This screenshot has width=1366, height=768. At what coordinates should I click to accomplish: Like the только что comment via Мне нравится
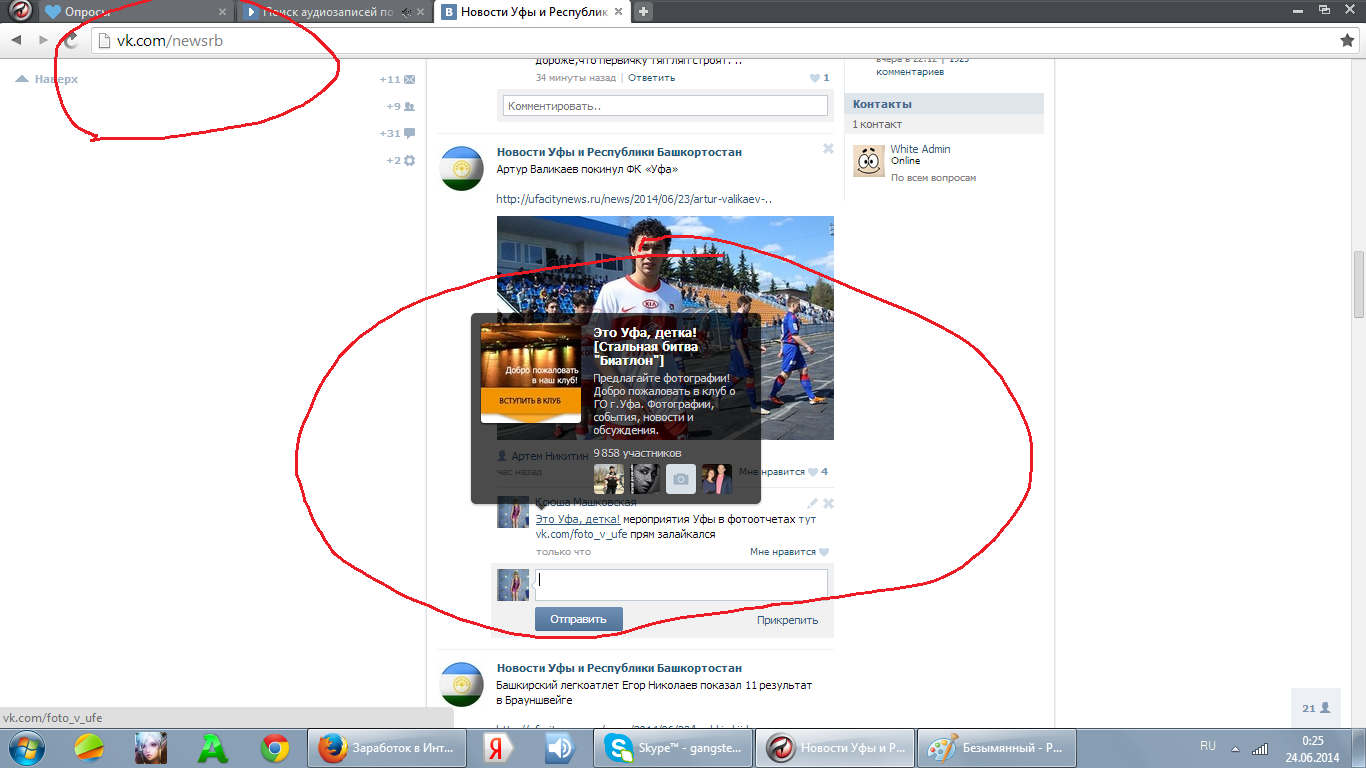(789, 552)
